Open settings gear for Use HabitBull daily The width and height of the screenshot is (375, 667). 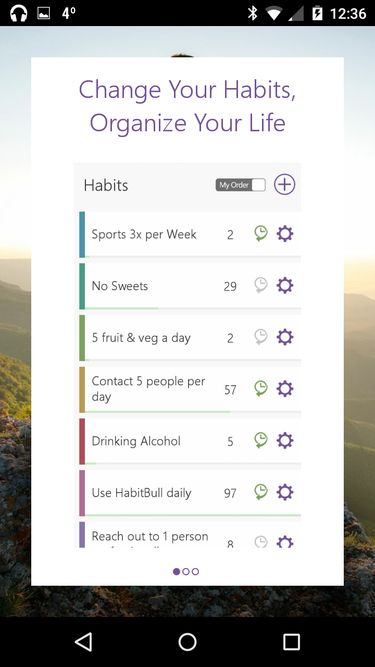click(285, 492)
